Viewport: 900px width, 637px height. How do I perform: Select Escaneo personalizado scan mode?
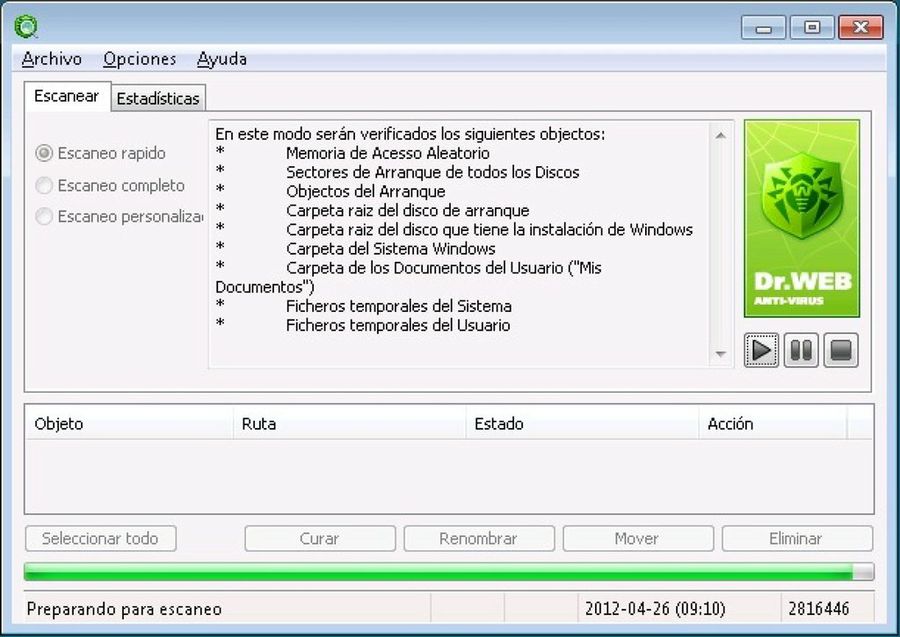click(44, 217)
